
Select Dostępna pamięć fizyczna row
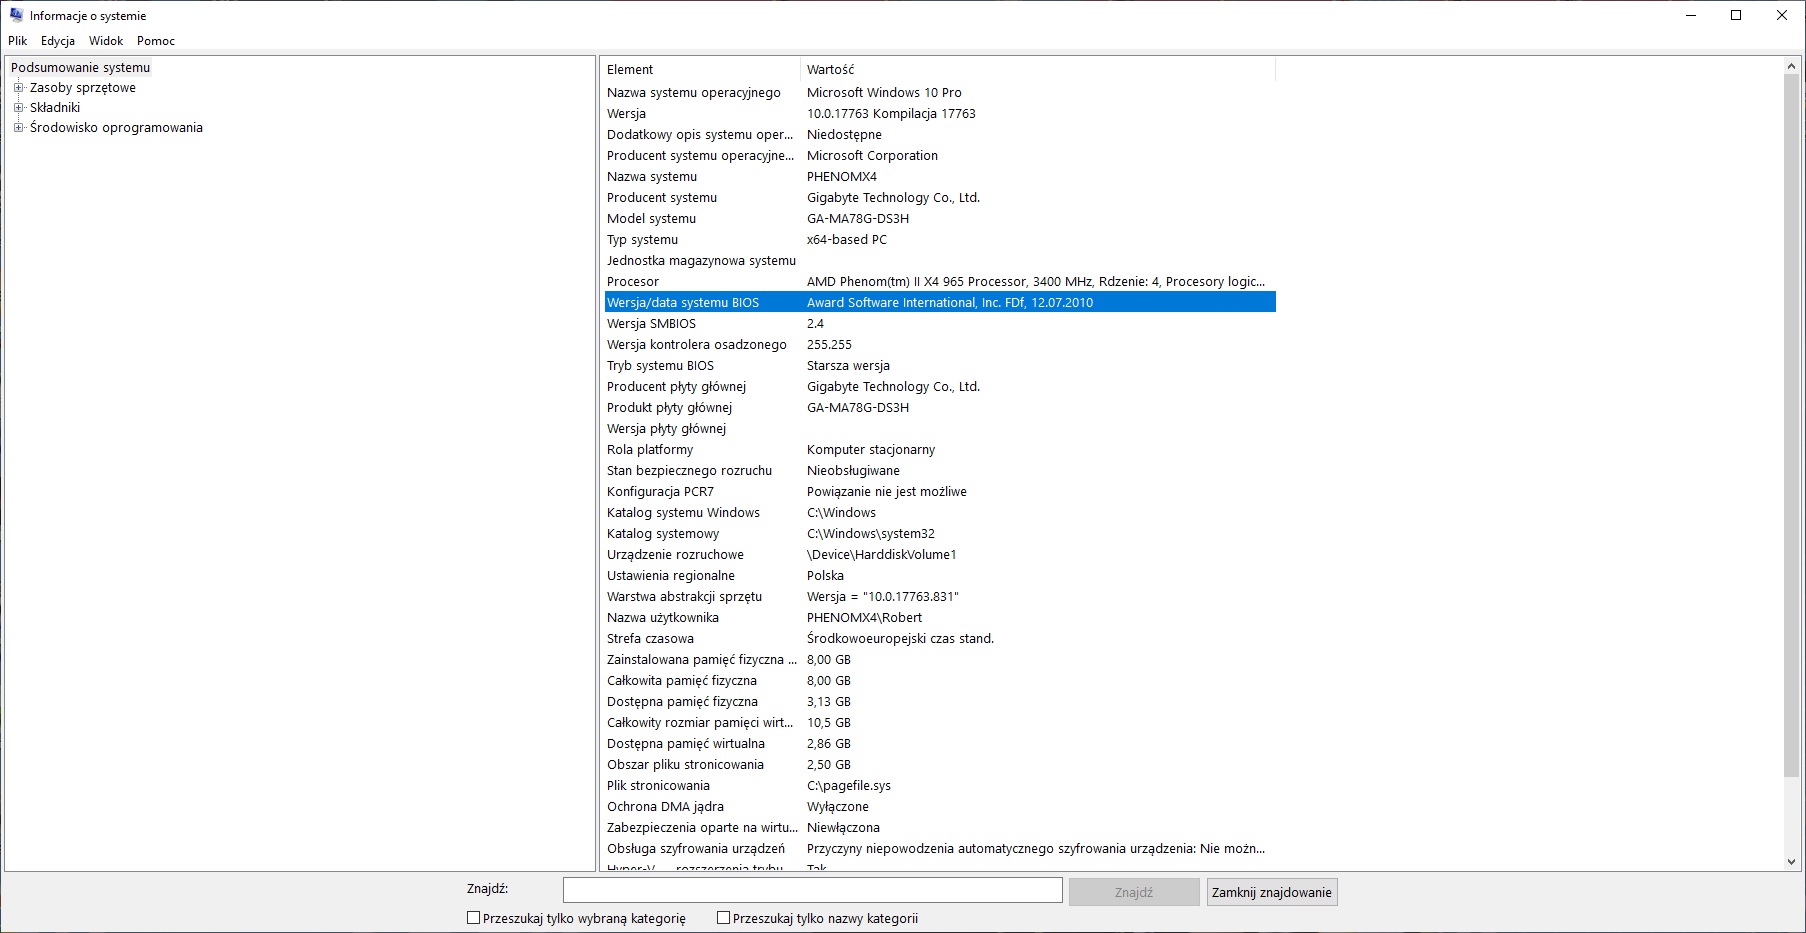click(940, 702)
